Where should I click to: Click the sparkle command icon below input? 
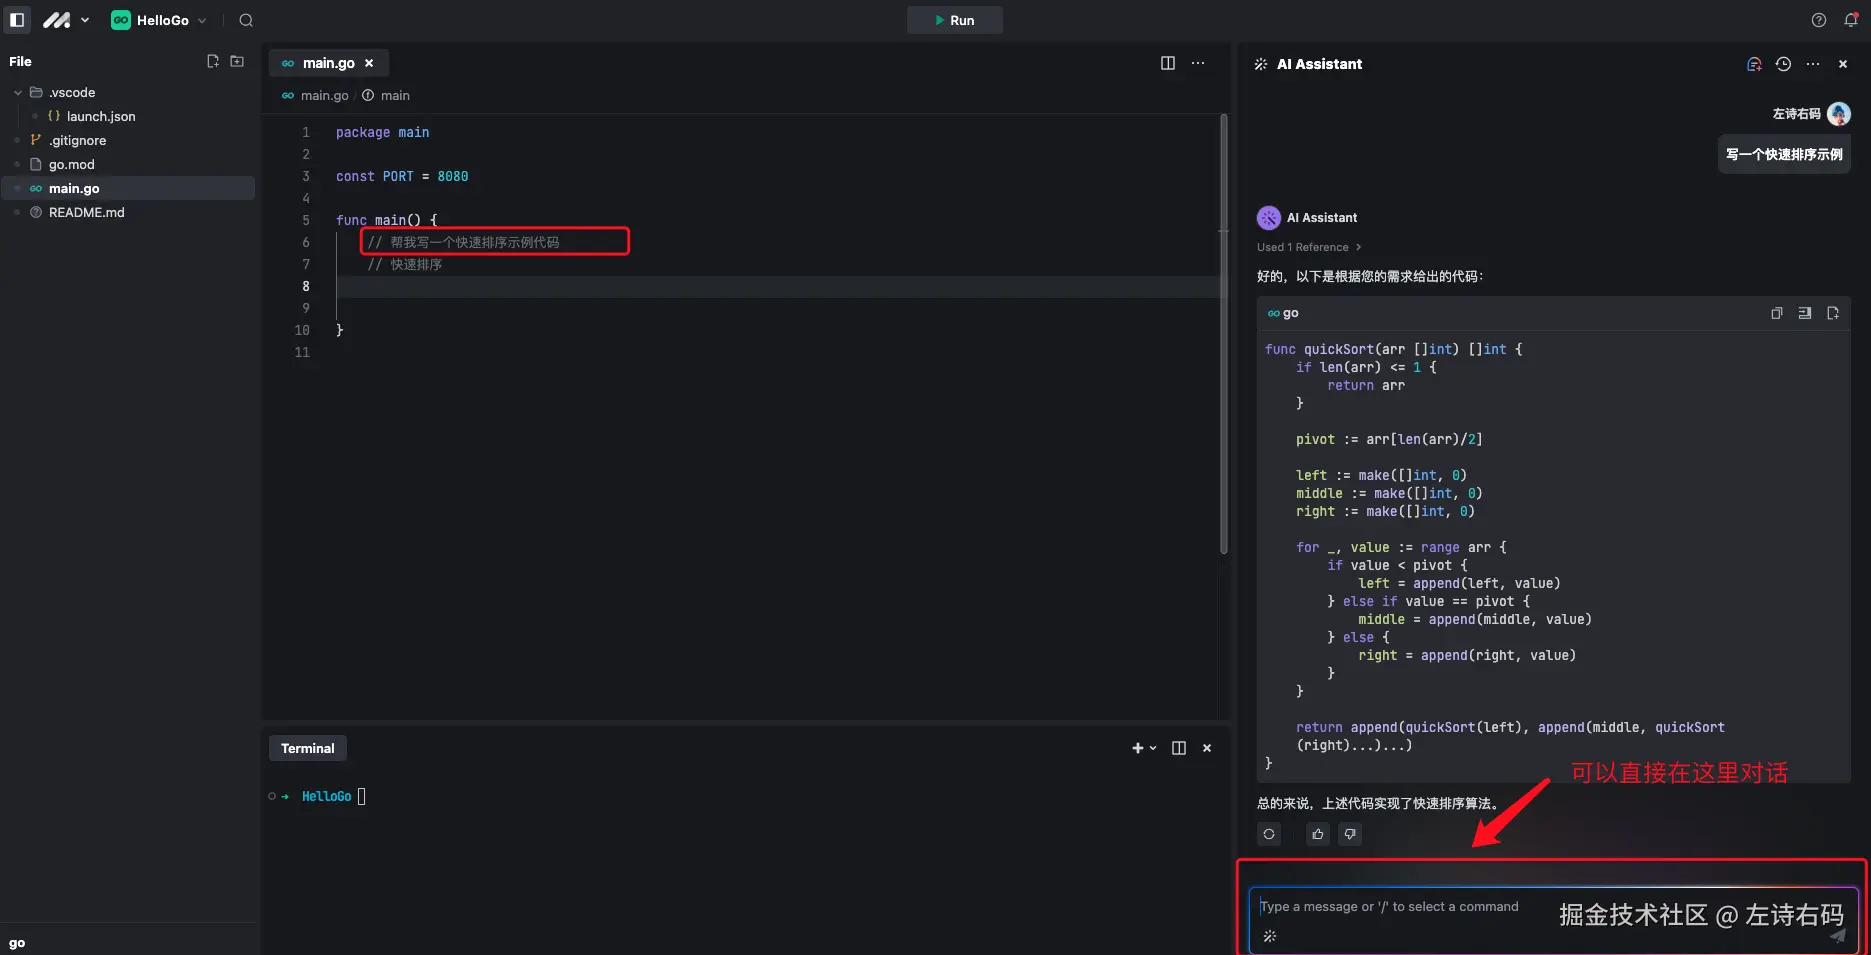(x=1270, y=937)
